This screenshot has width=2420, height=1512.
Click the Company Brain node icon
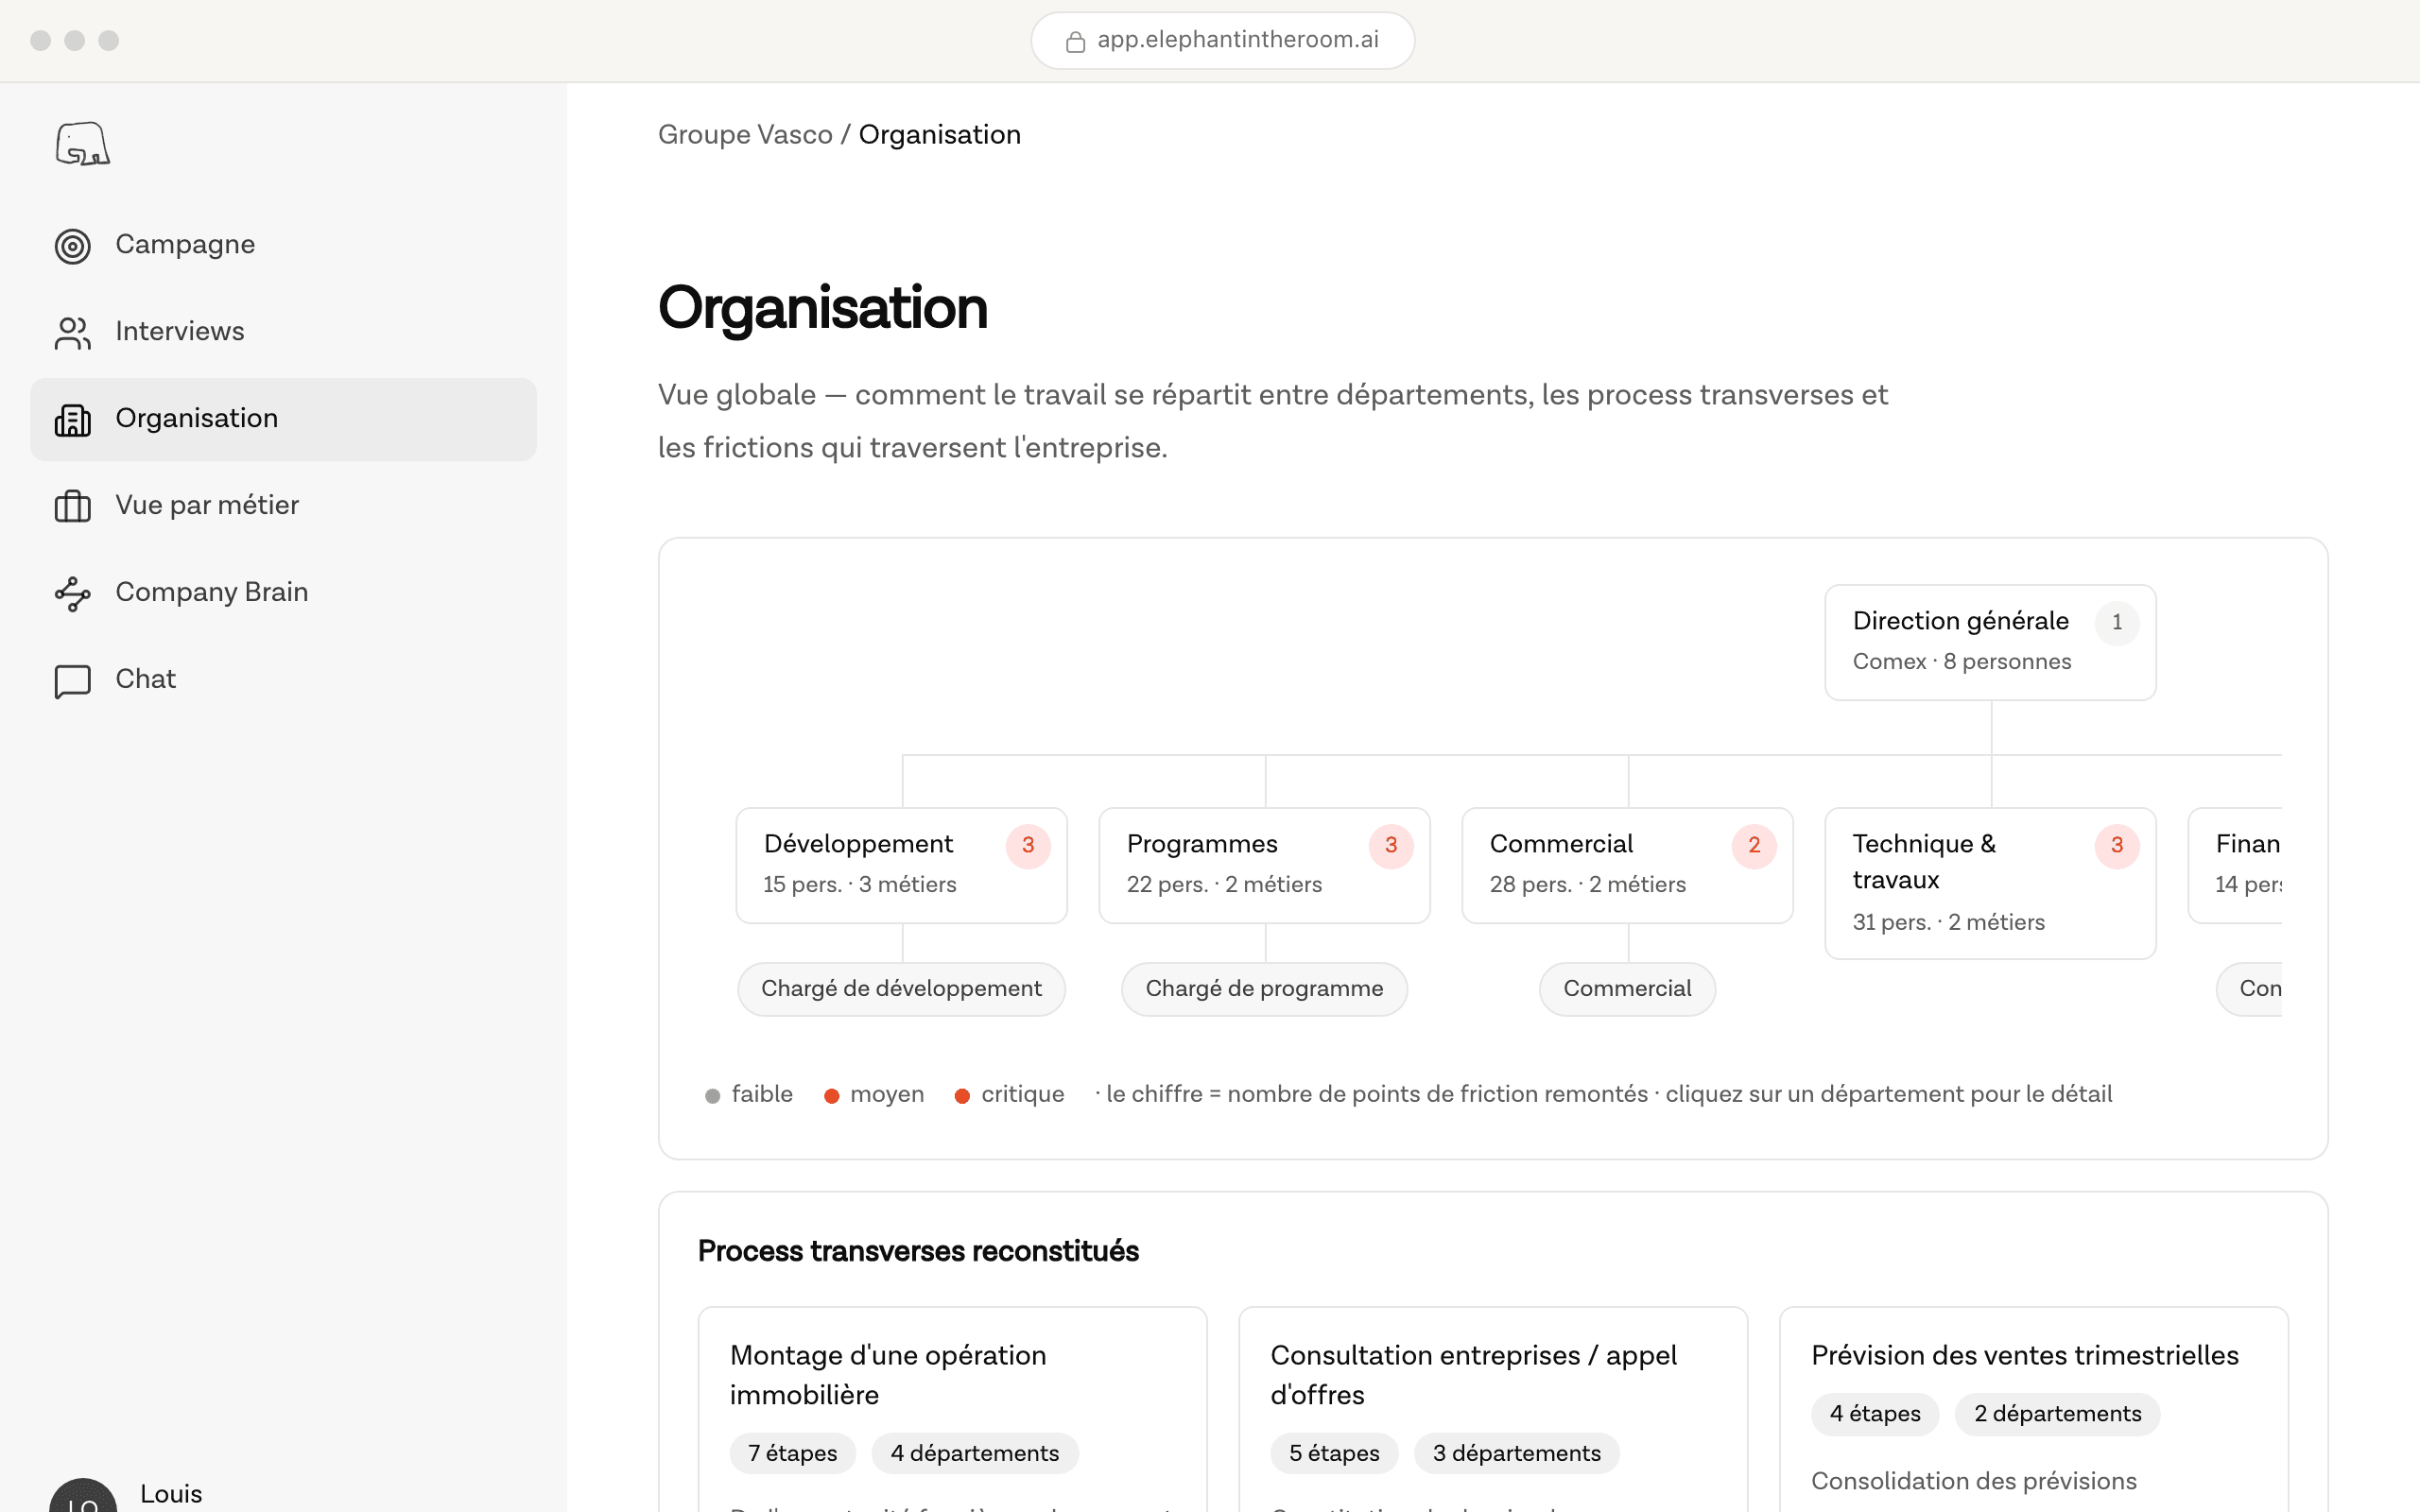pyautogui.click(x=73, y=594)
